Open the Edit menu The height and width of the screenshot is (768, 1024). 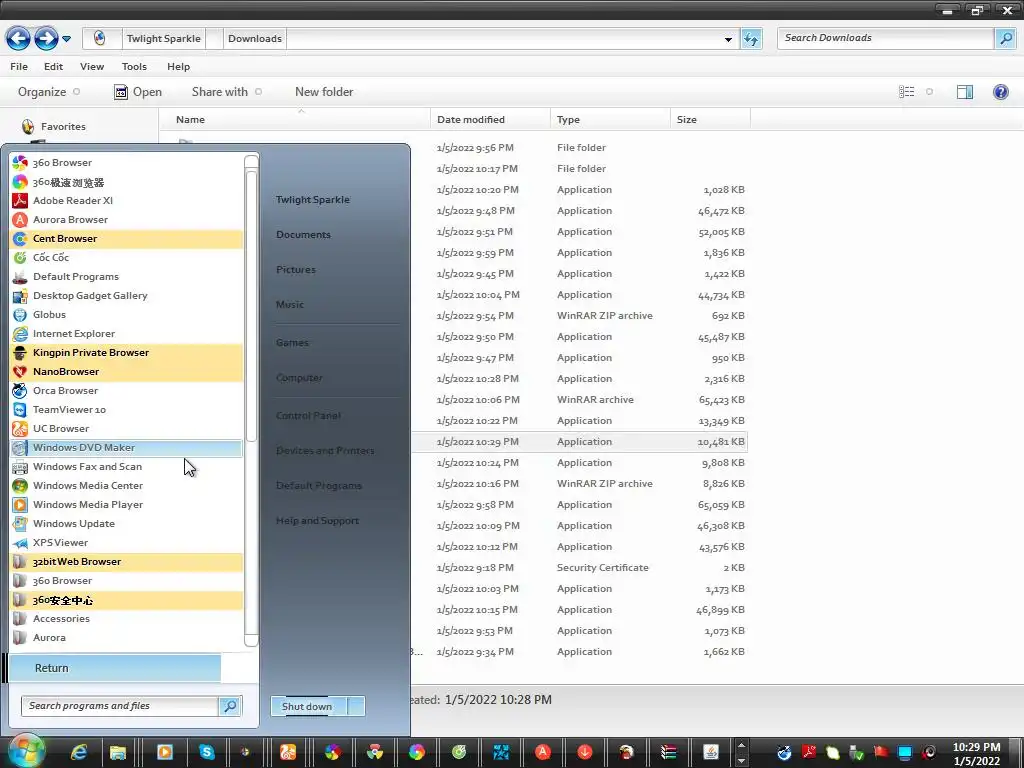pos(54,67)
